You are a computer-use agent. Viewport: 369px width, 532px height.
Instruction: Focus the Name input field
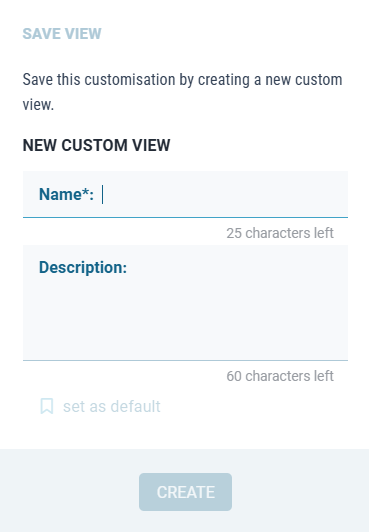click(x=186, y=194)
